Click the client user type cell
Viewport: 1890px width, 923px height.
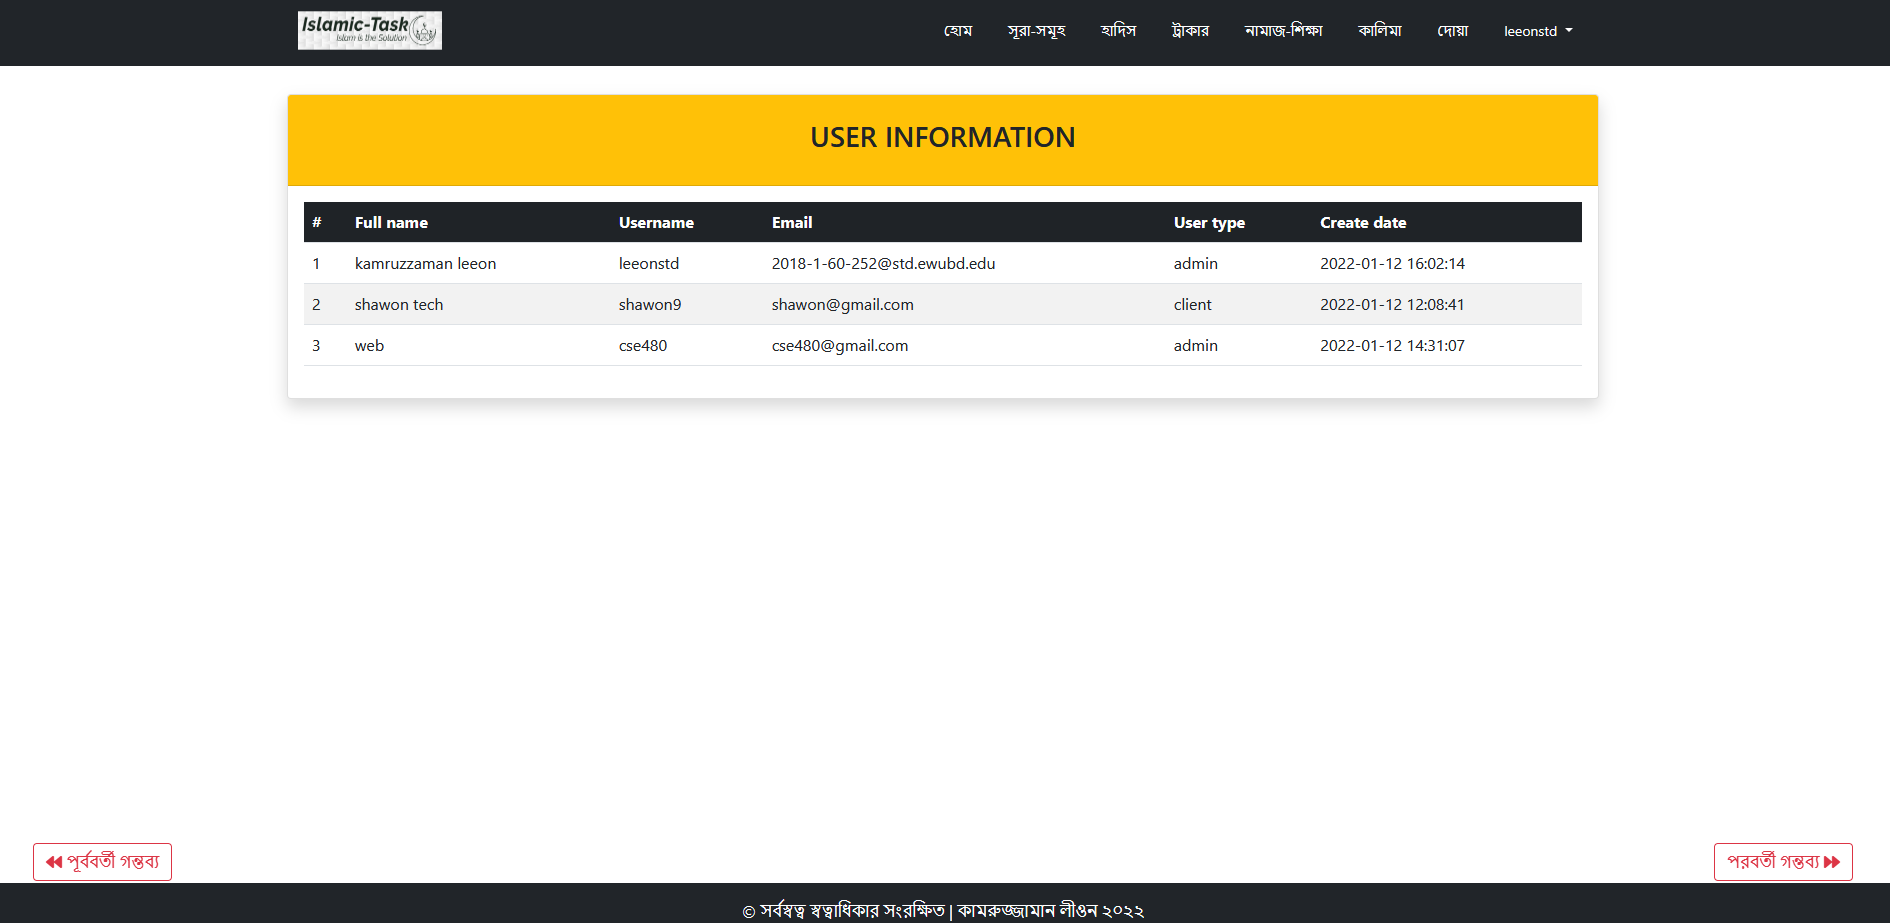point(1192,305)
